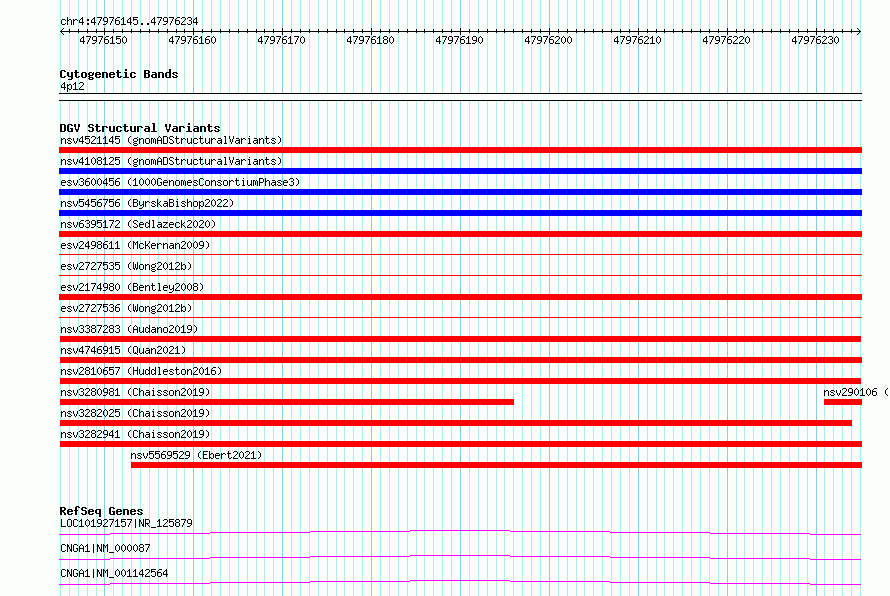The width and height of the screenshot is (890, 596).
Task: Select the red bar under nsv5569529
Action: (497, 465)
